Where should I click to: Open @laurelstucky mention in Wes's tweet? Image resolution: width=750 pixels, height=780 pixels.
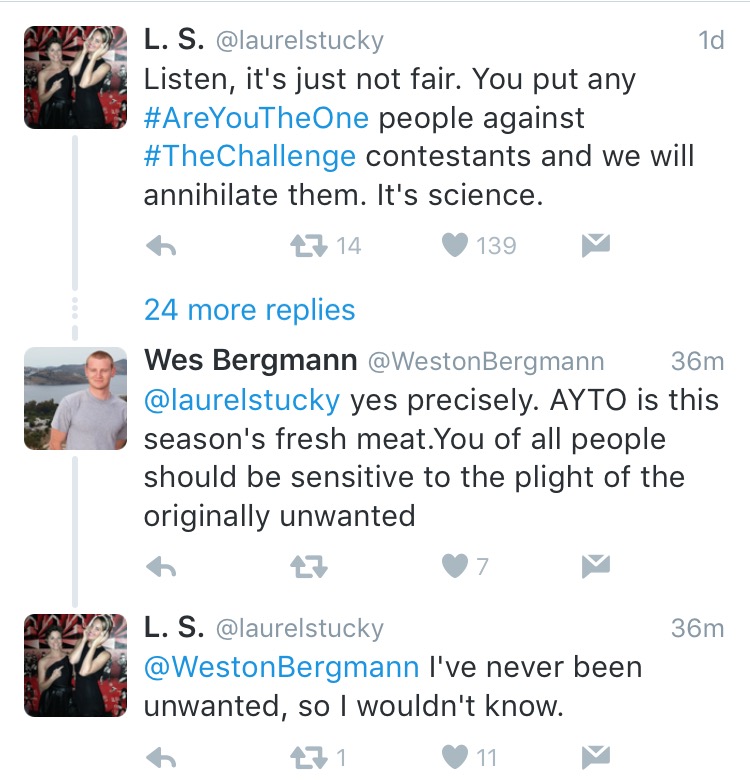click(x=242, y=400)
